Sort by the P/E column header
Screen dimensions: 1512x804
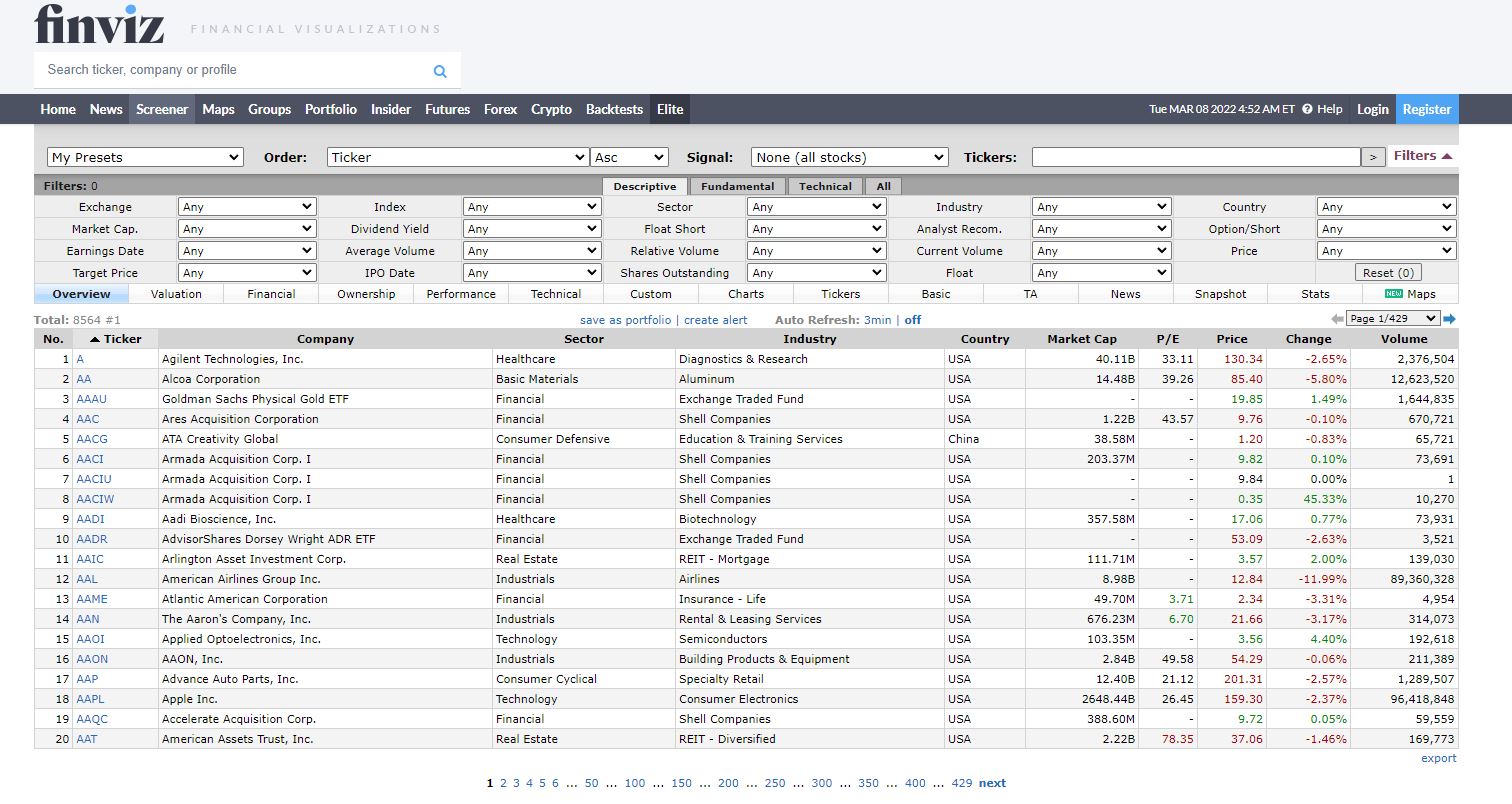pos(1168,339)
